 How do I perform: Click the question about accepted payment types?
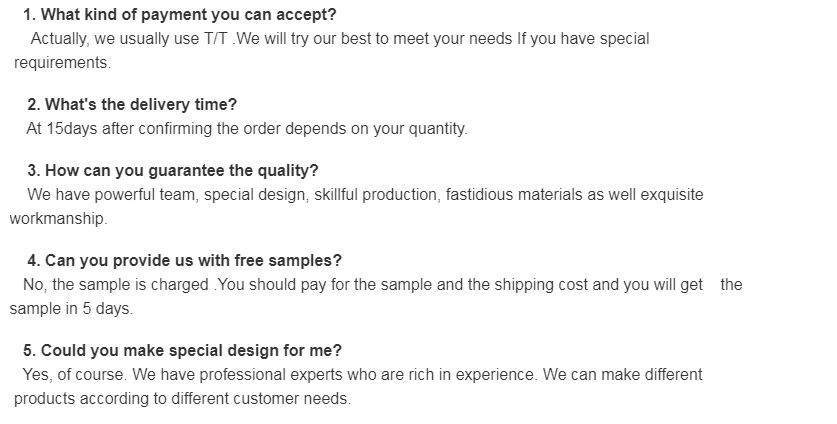coord(179,15)
